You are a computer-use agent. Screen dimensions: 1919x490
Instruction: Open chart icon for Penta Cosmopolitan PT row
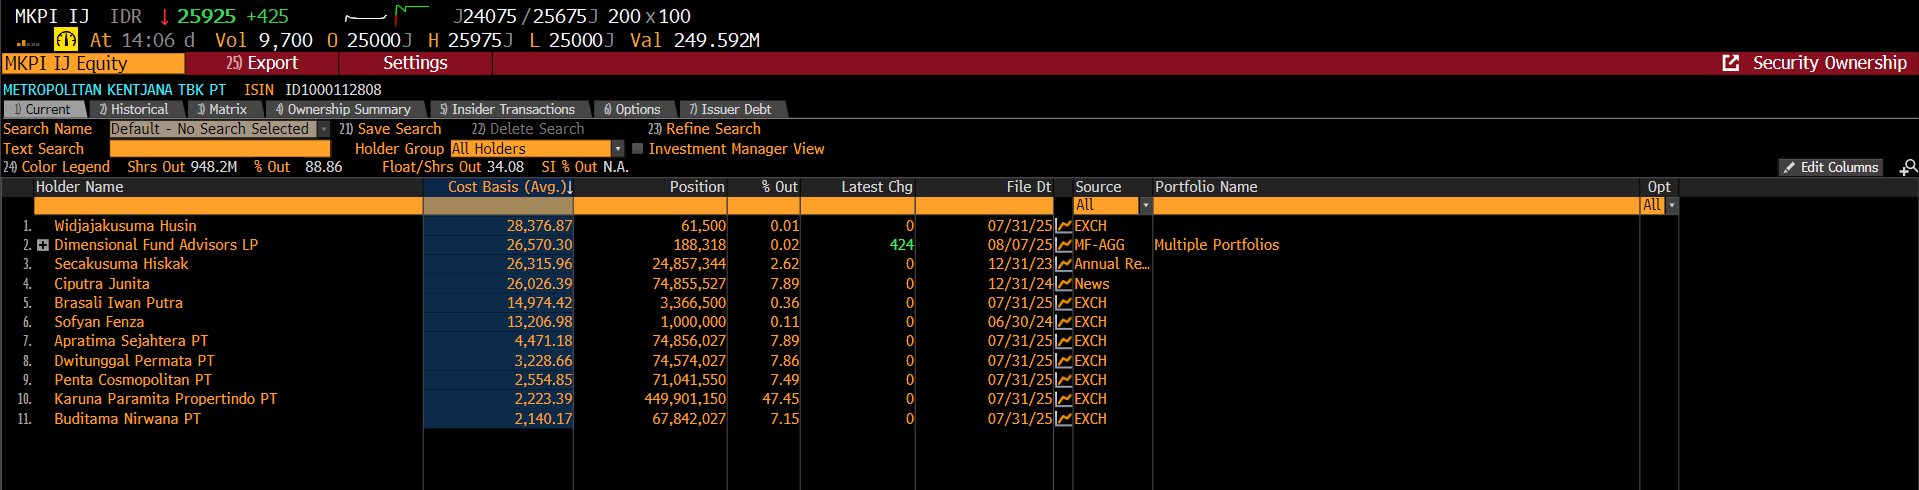click(x=1064, y=380)
